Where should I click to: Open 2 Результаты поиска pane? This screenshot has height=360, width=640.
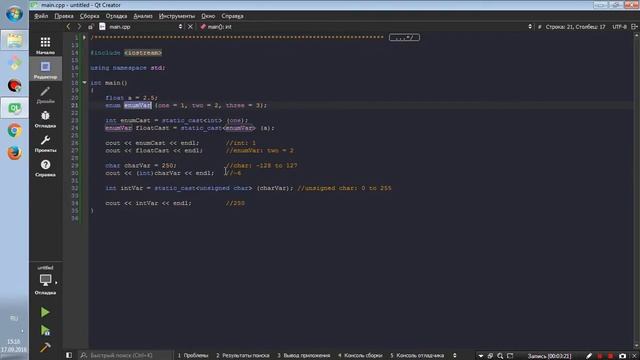(243, 356)
